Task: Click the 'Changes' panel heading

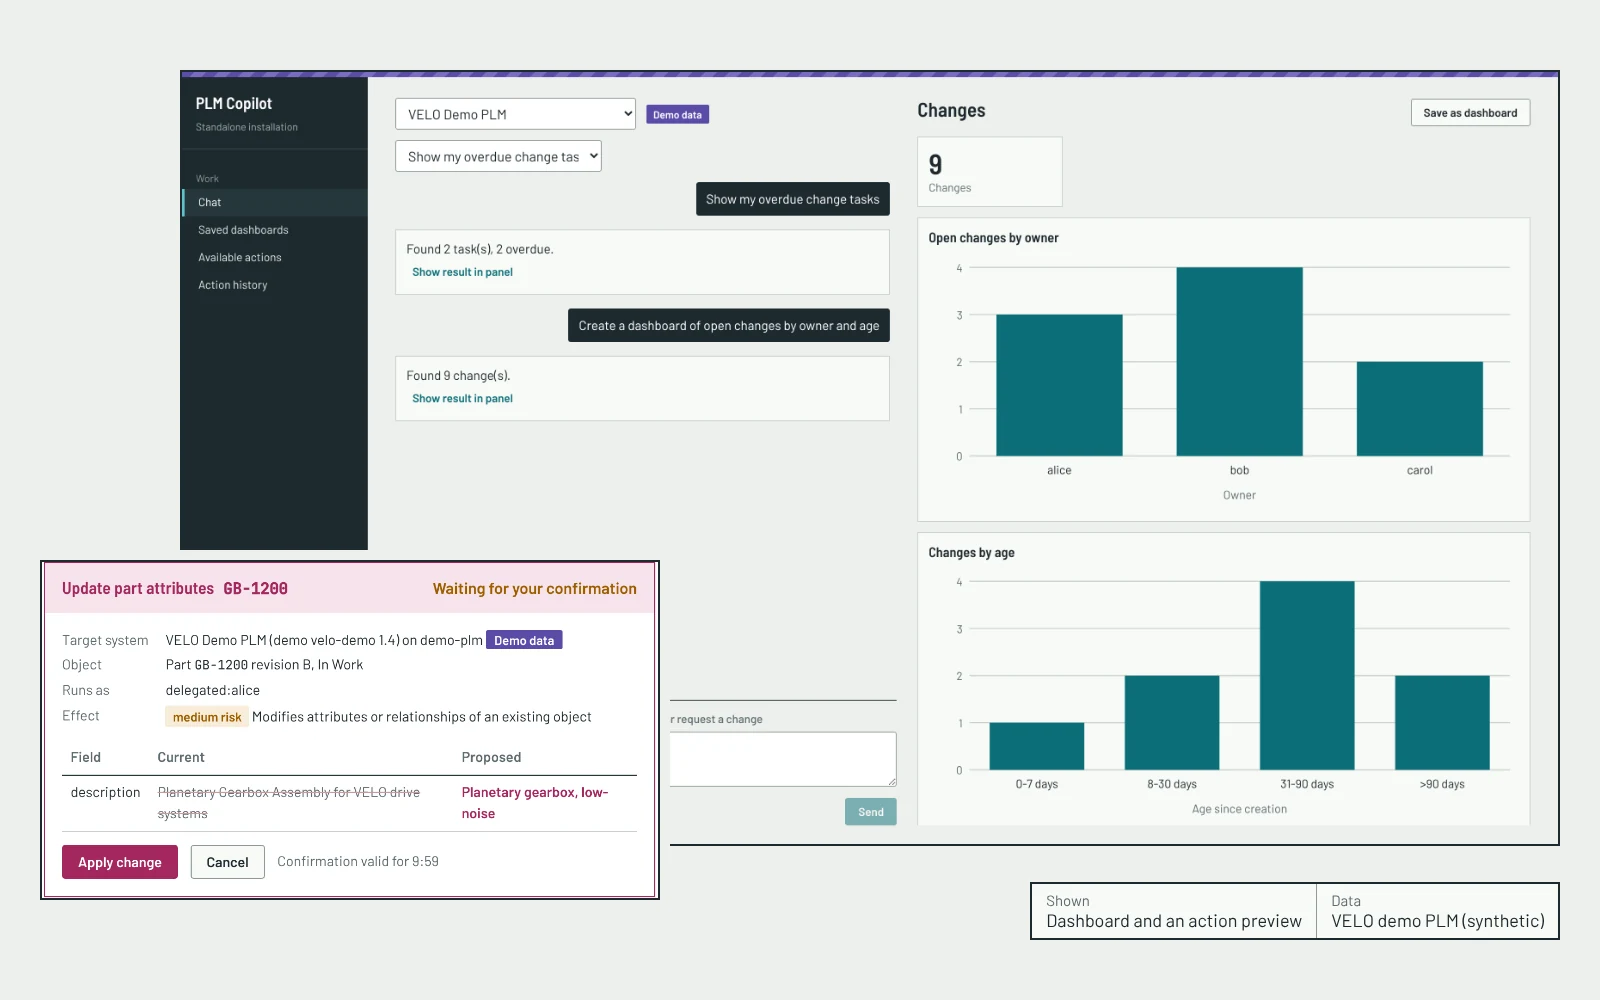Action: pos(951,111)
